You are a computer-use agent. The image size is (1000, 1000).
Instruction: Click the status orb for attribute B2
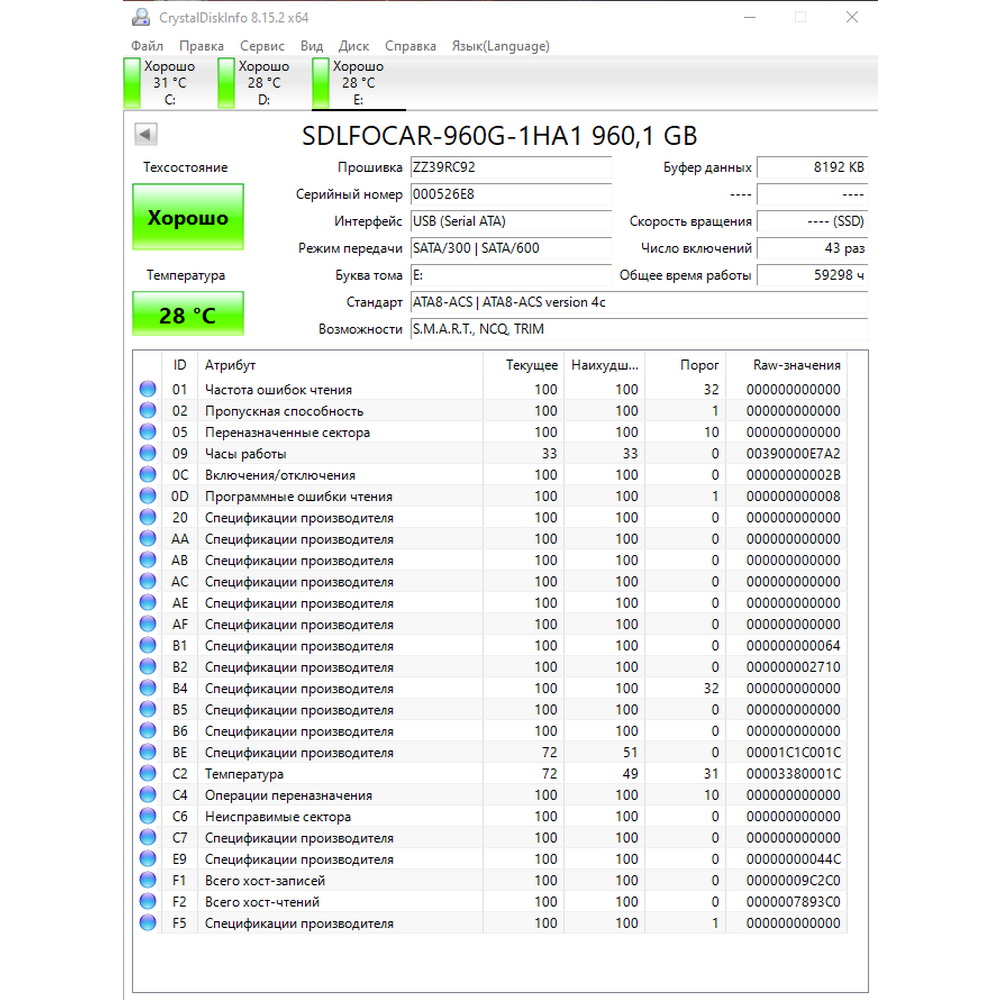tap(147, 666)
